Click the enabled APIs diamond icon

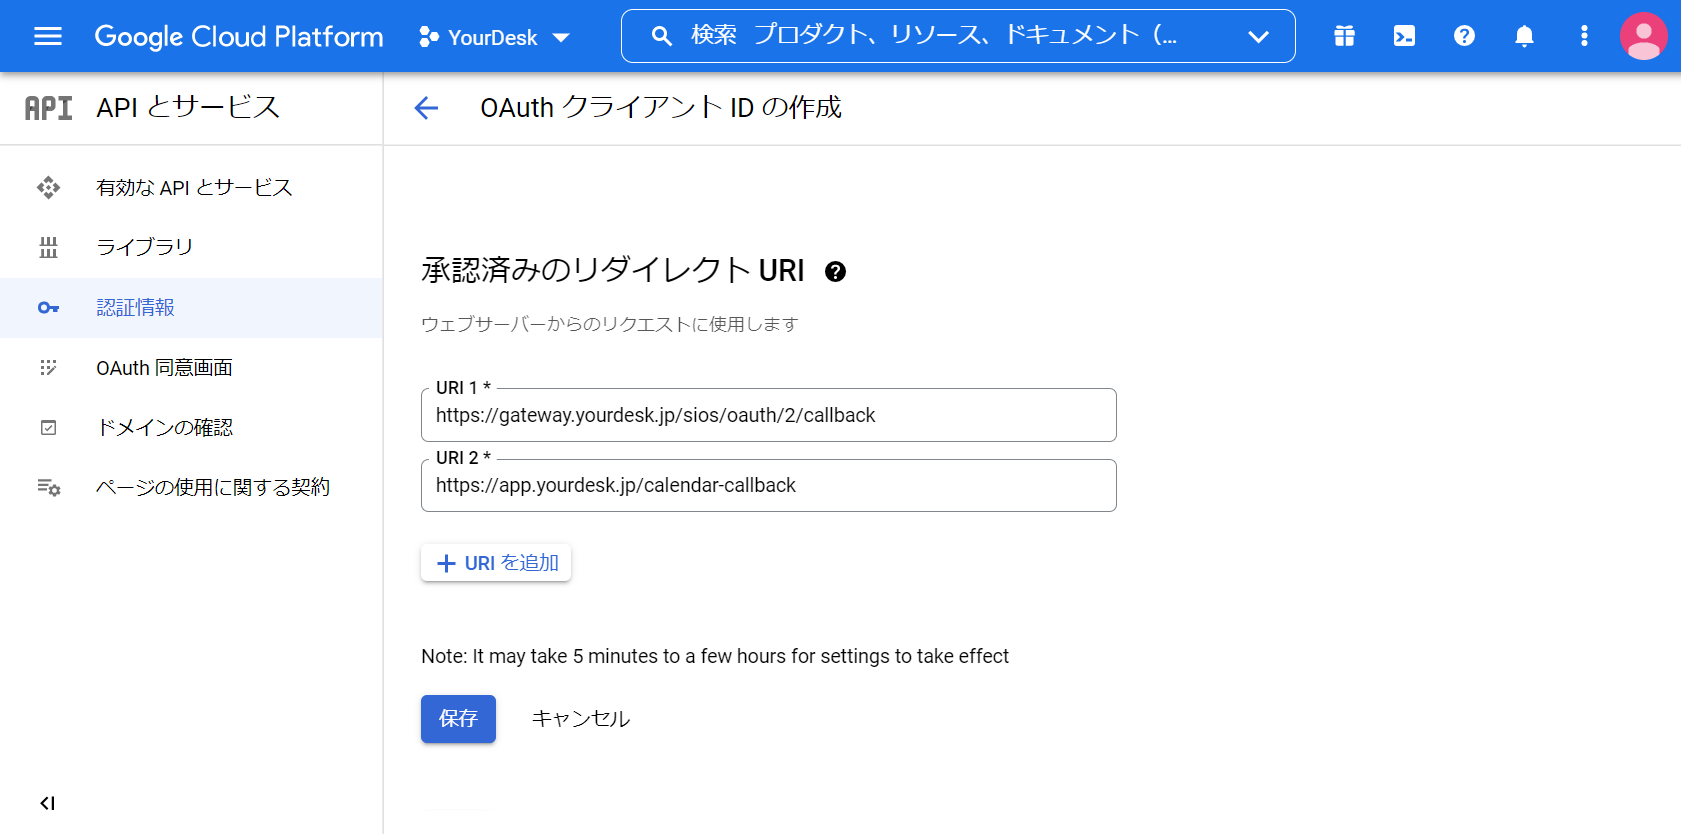pos(48,188)
